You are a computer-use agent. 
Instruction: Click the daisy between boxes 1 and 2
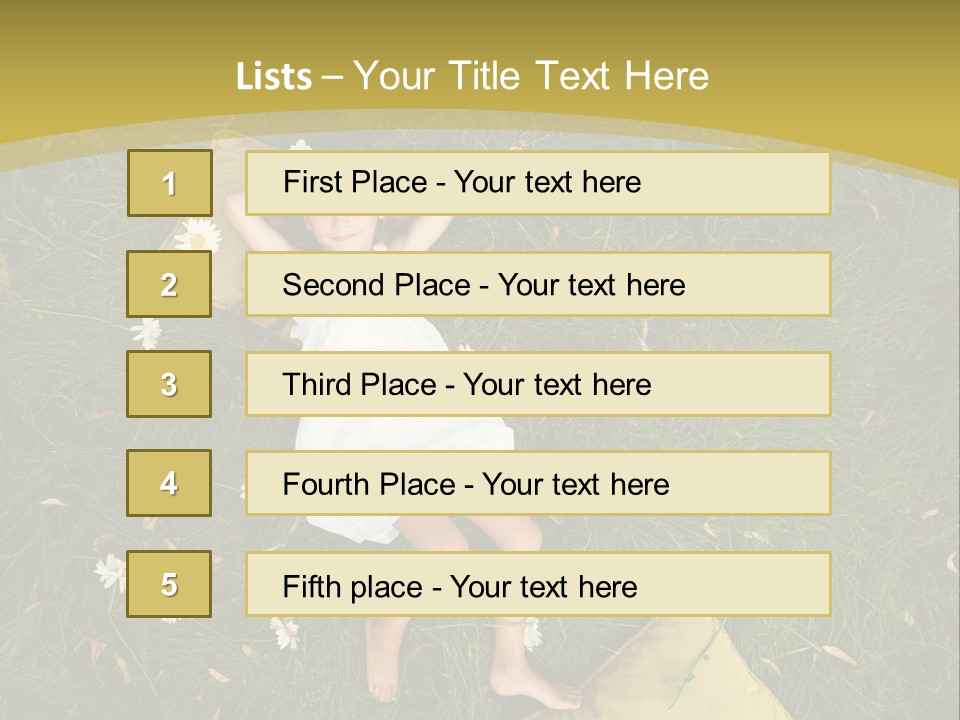click(199, 234)
